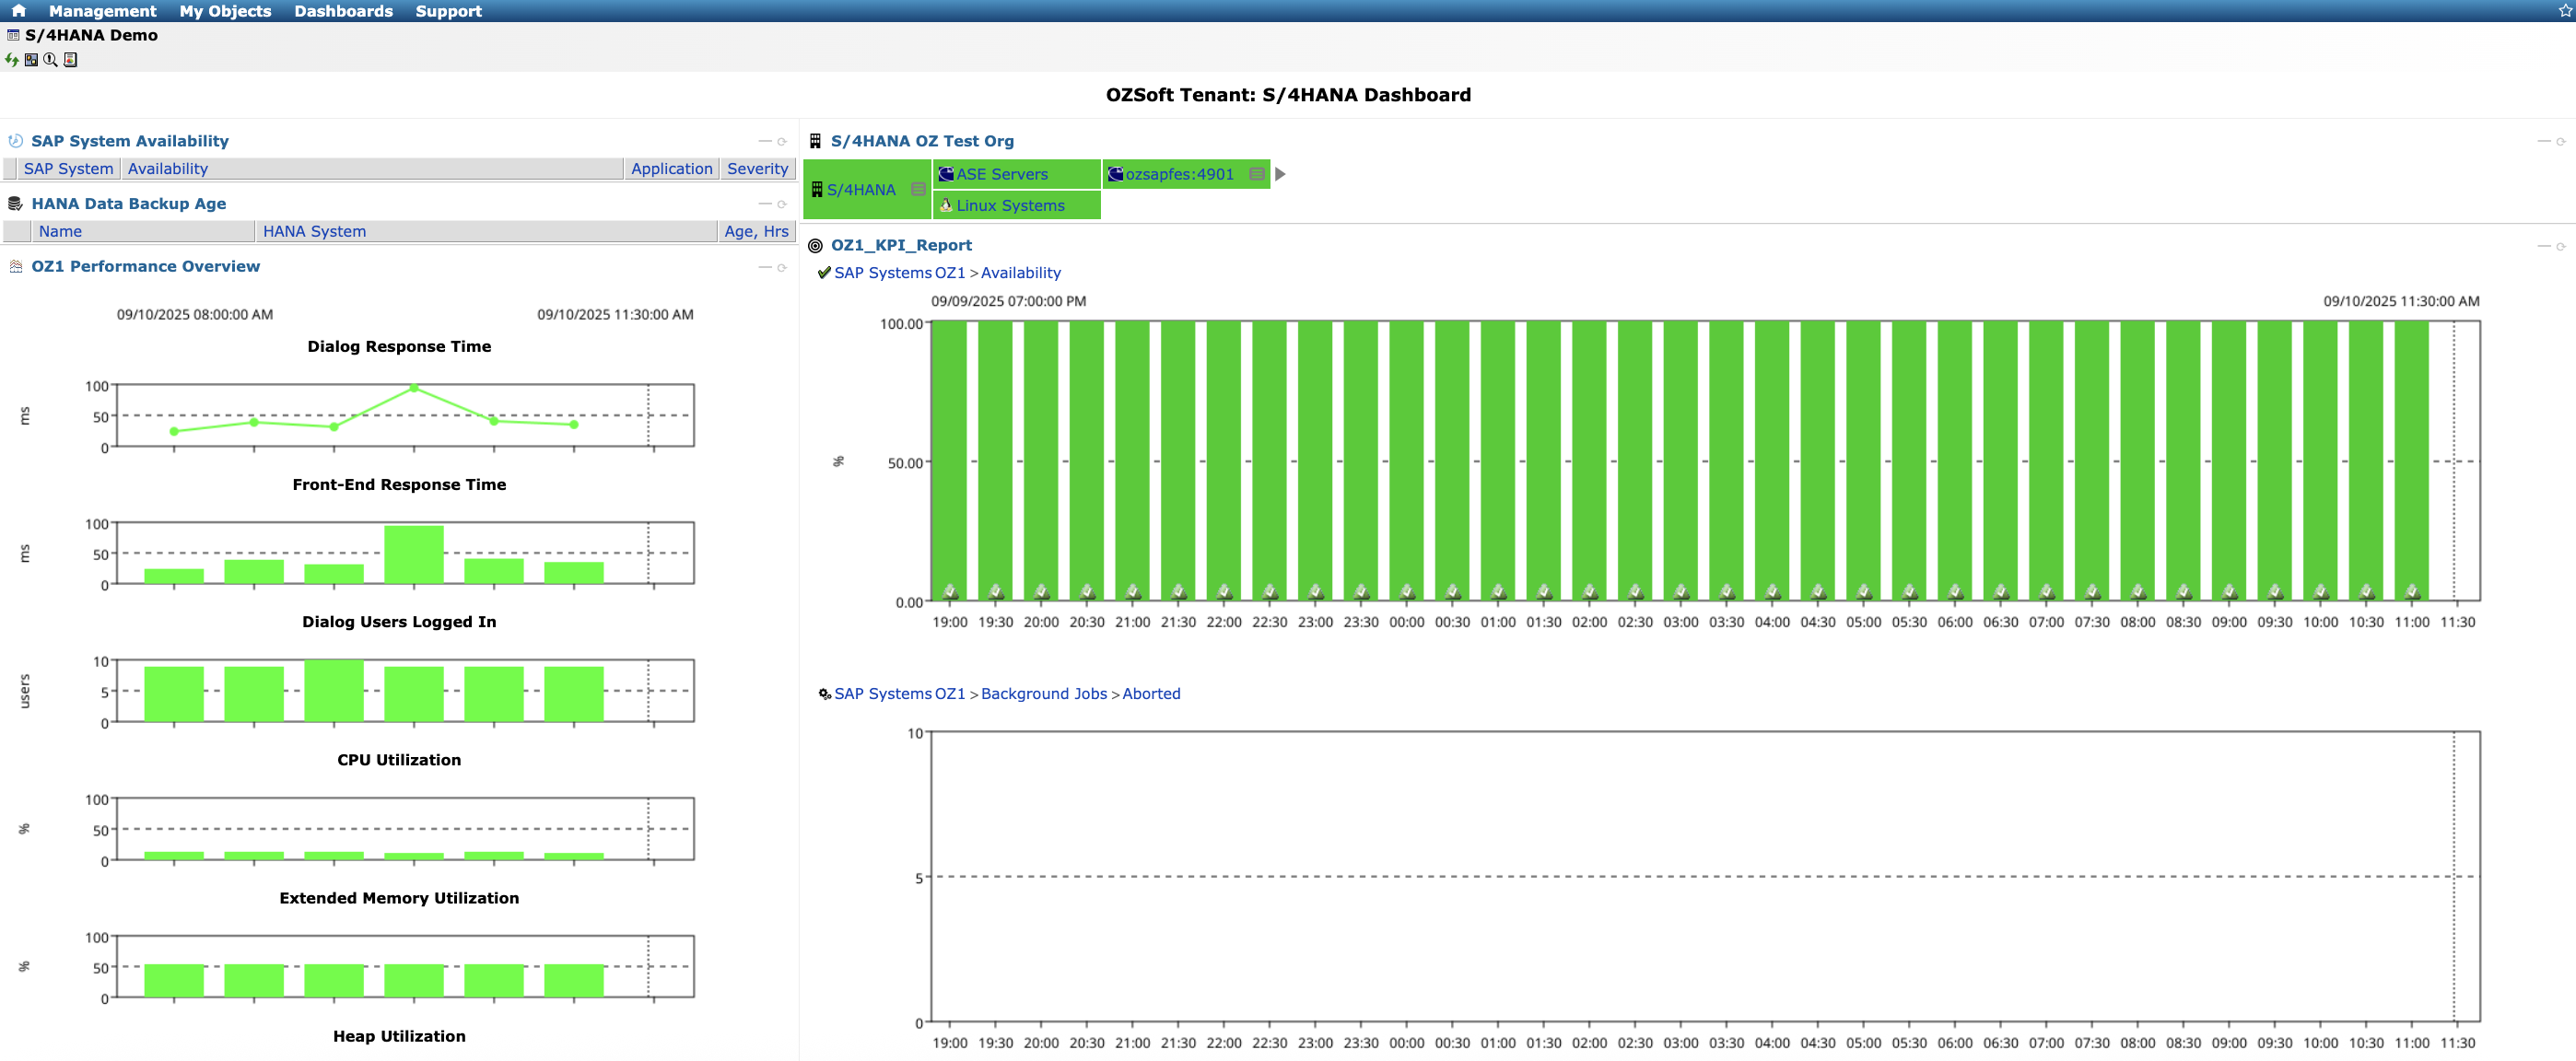Click the OZ1_KPI_Report target icon
The height and width of the screenshot is (1061, 2576).
(815, 246)
